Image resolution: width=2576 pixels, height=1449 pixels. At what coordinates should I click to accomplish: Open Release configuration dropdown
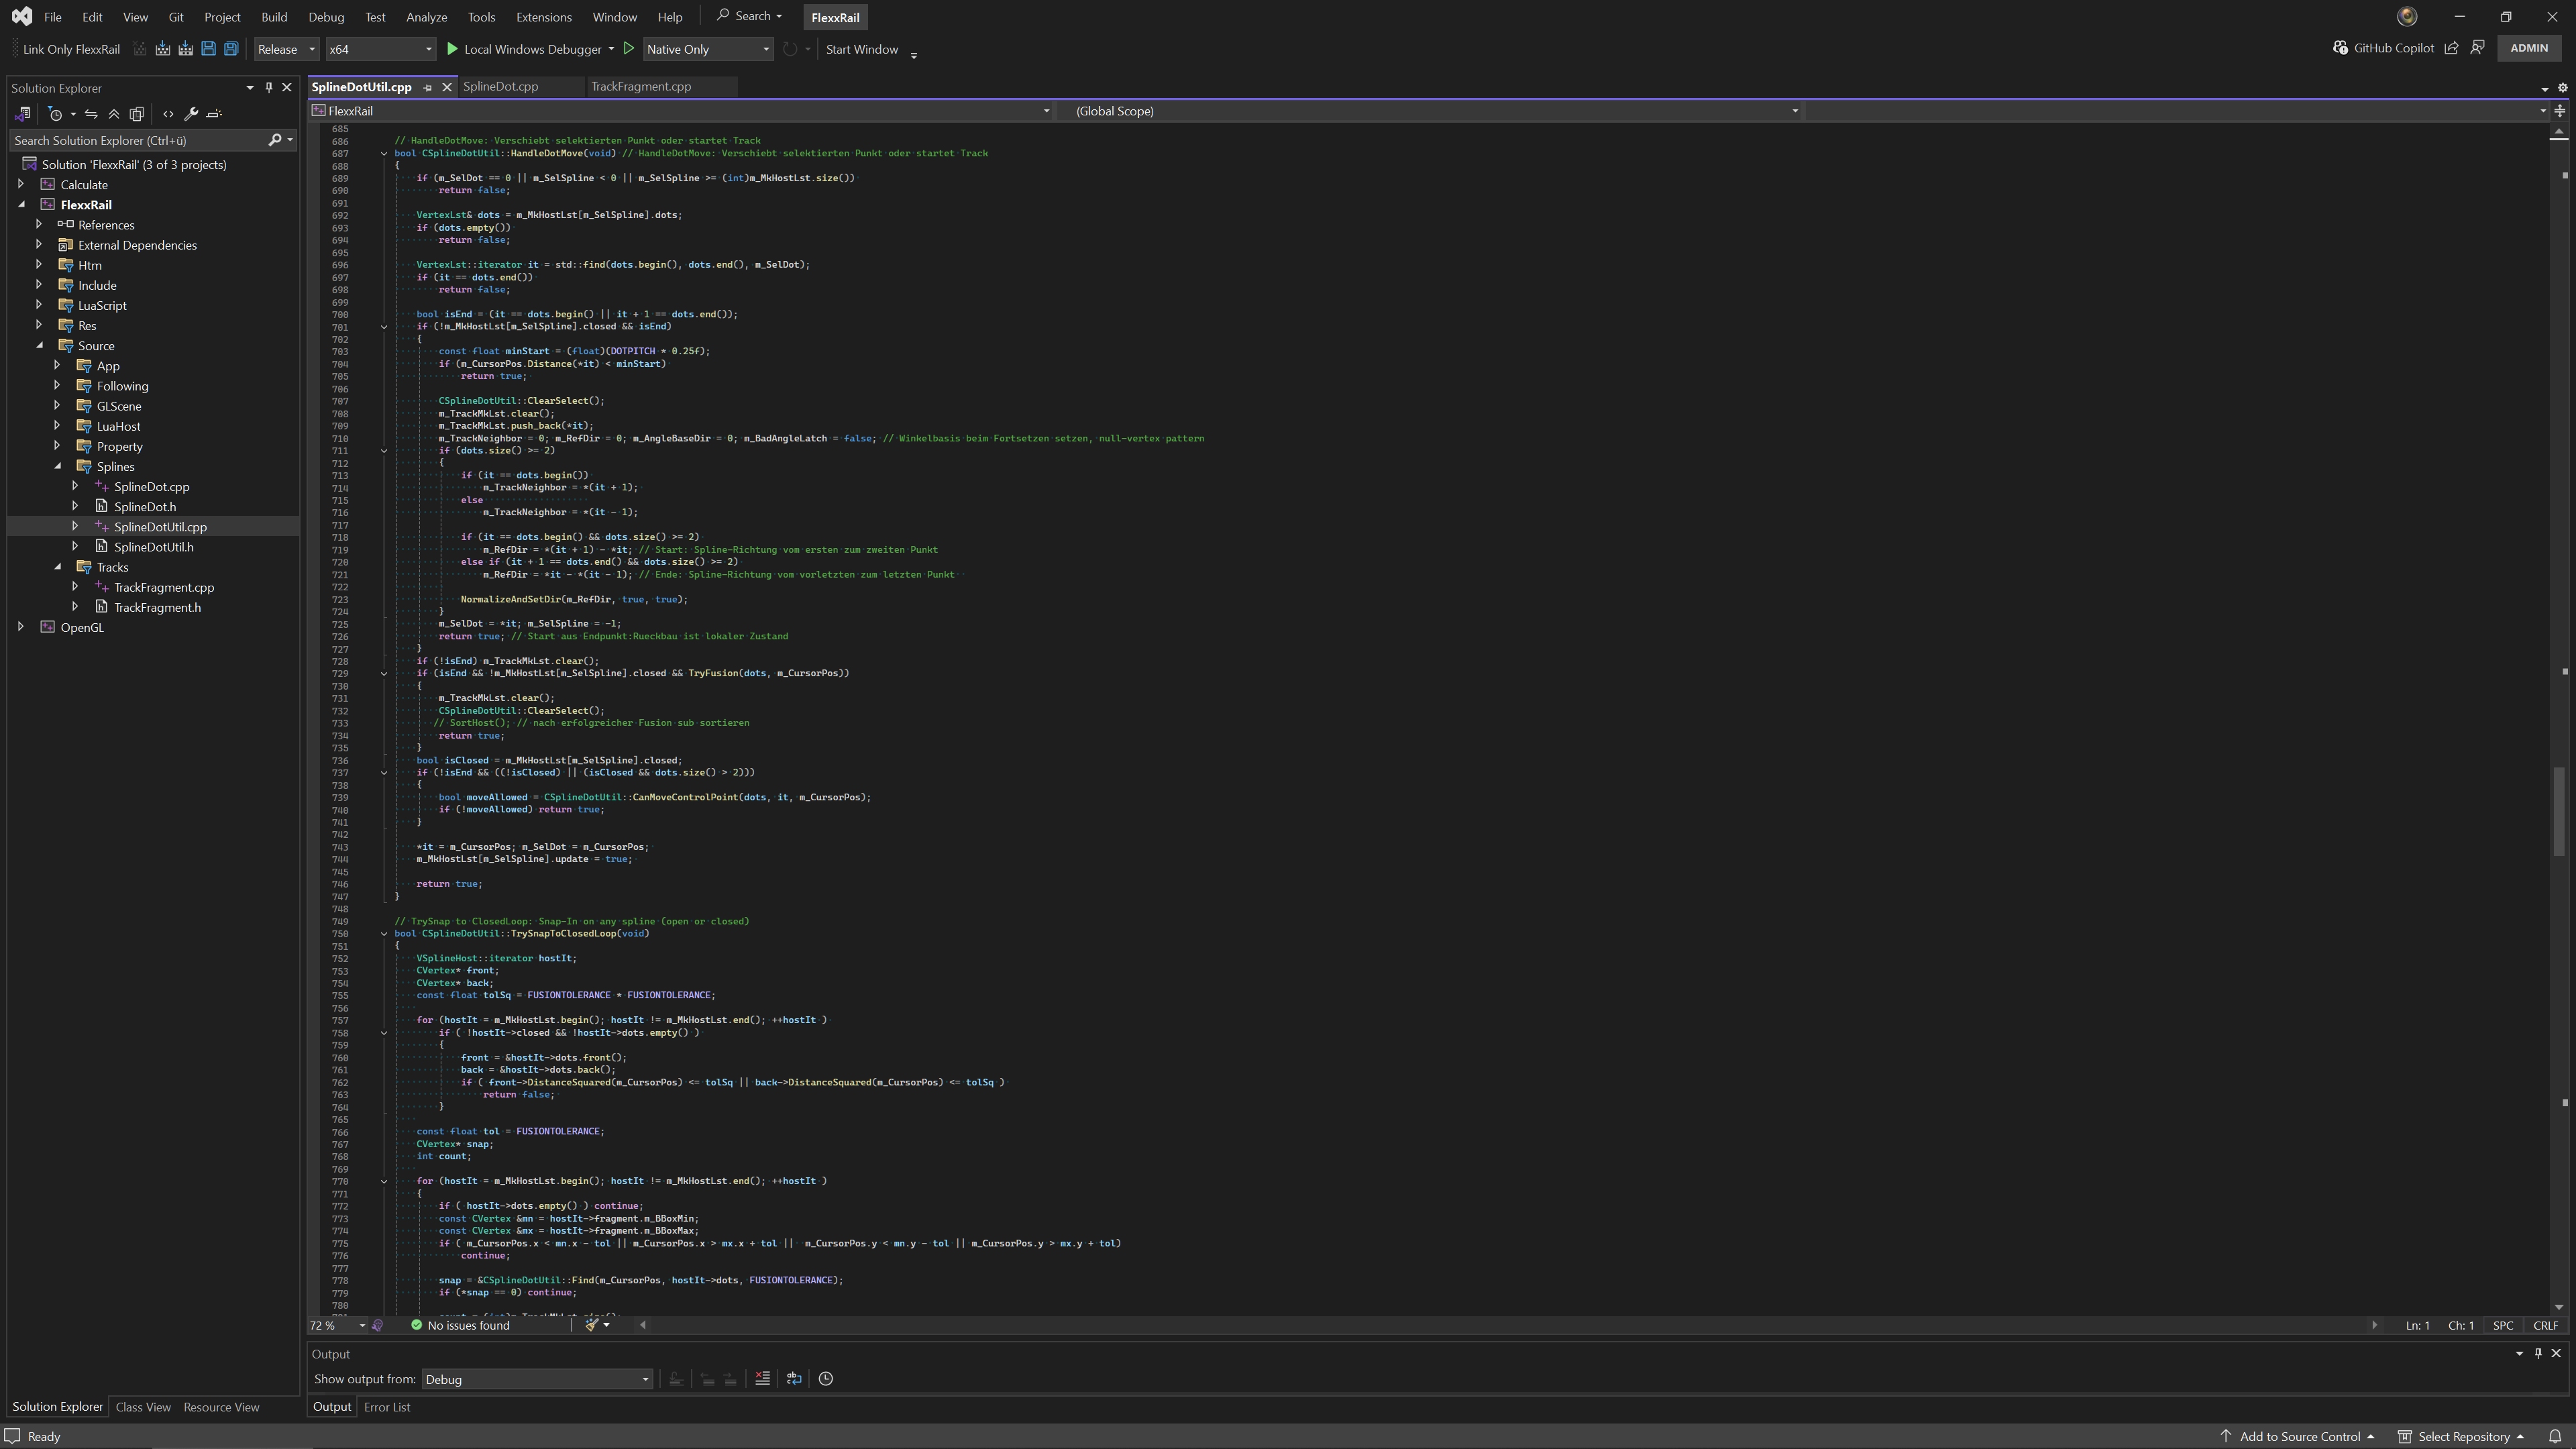[x=286, y=49]
